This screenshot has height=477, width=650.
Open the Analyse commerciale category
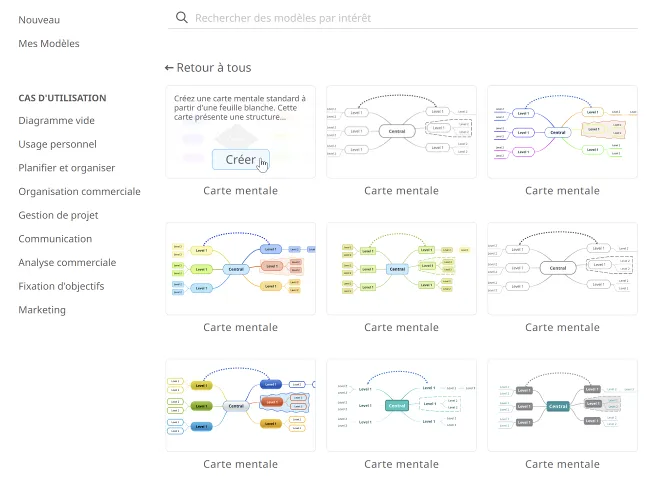pos(67,263)
